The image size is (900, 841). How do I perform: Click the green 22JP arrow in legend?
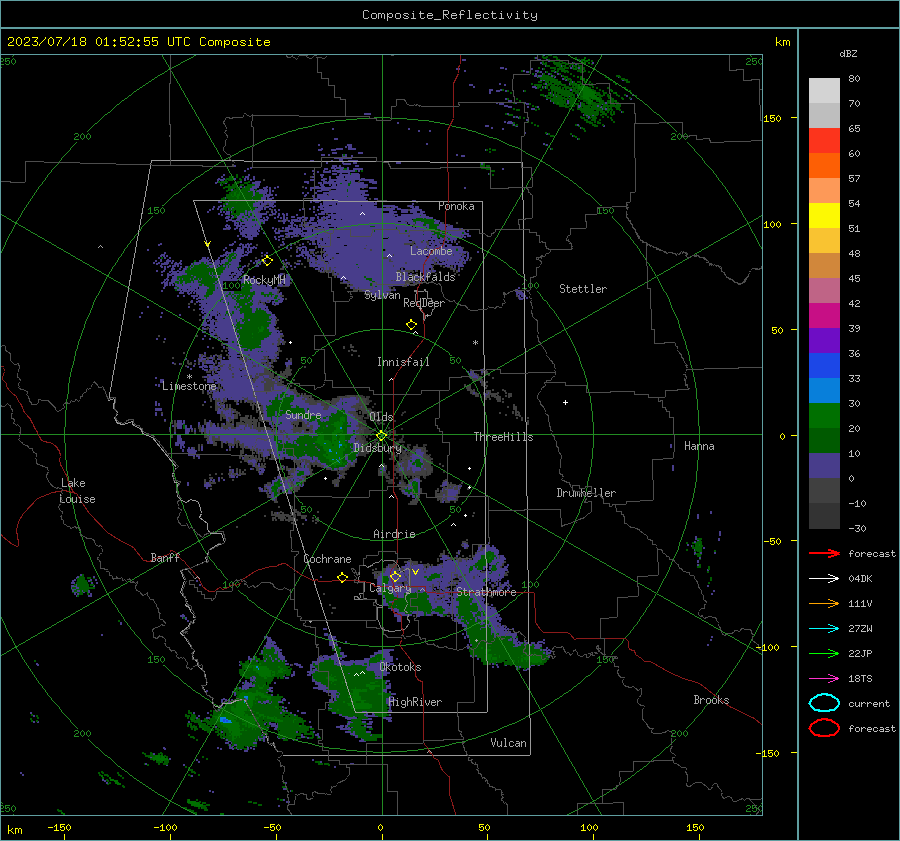click(x=824, y=653)
